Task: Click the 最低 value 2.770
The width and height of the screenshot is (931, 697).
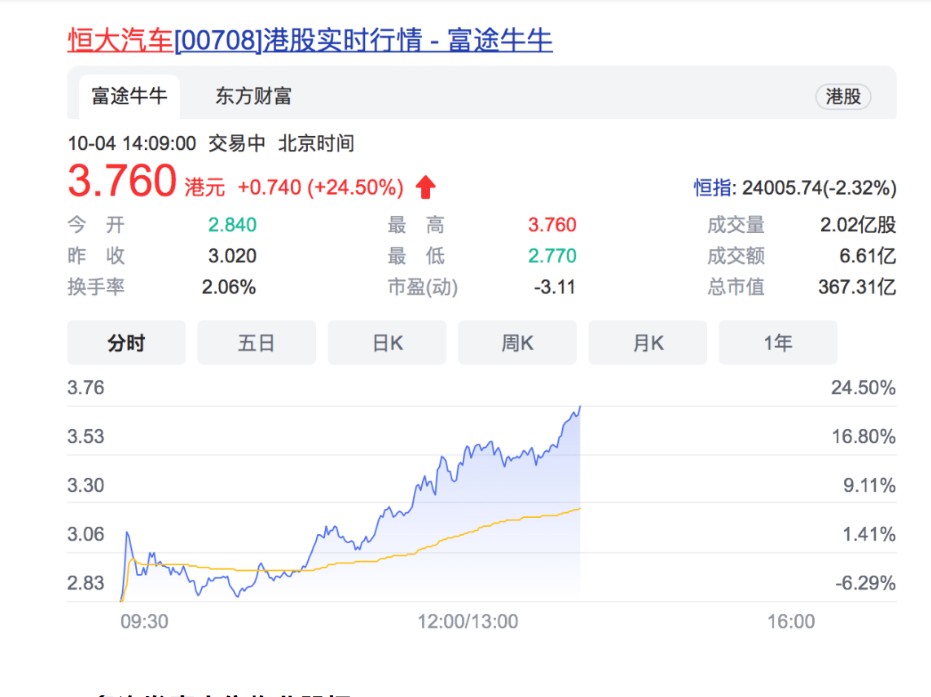Action: tap(552, 256)
